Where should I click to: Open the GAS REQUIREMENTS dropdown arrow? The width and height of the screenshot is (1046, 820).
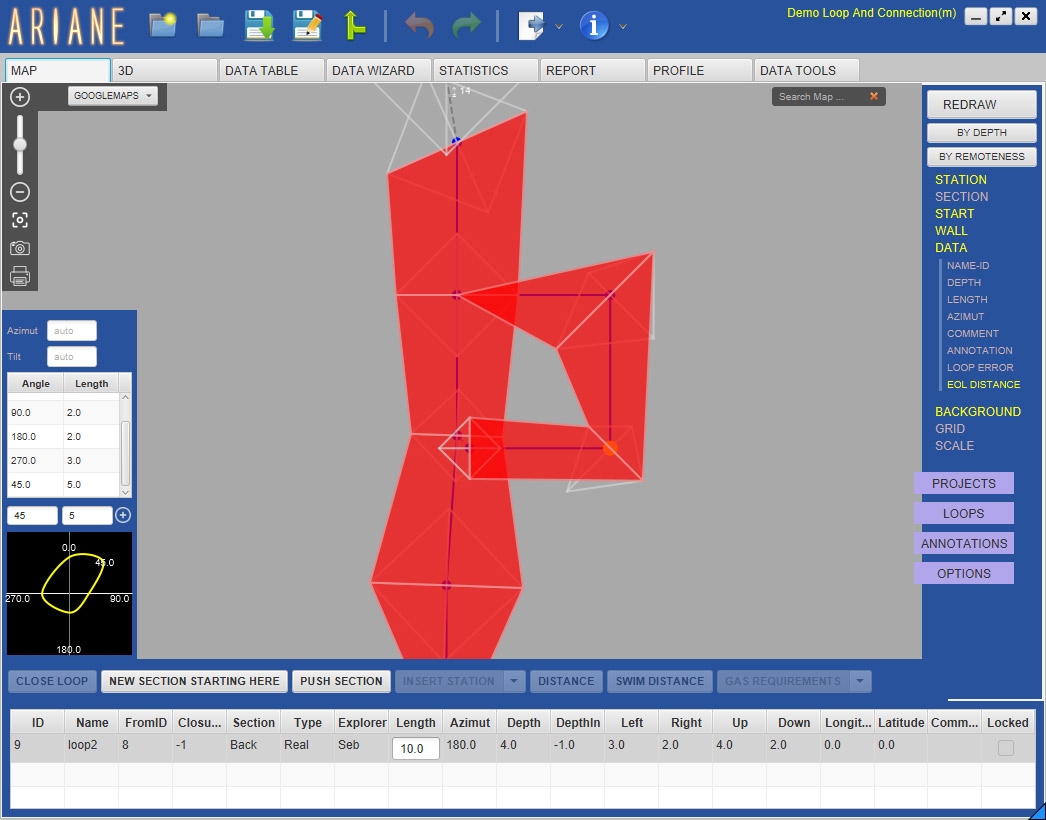tap(858, 681)
